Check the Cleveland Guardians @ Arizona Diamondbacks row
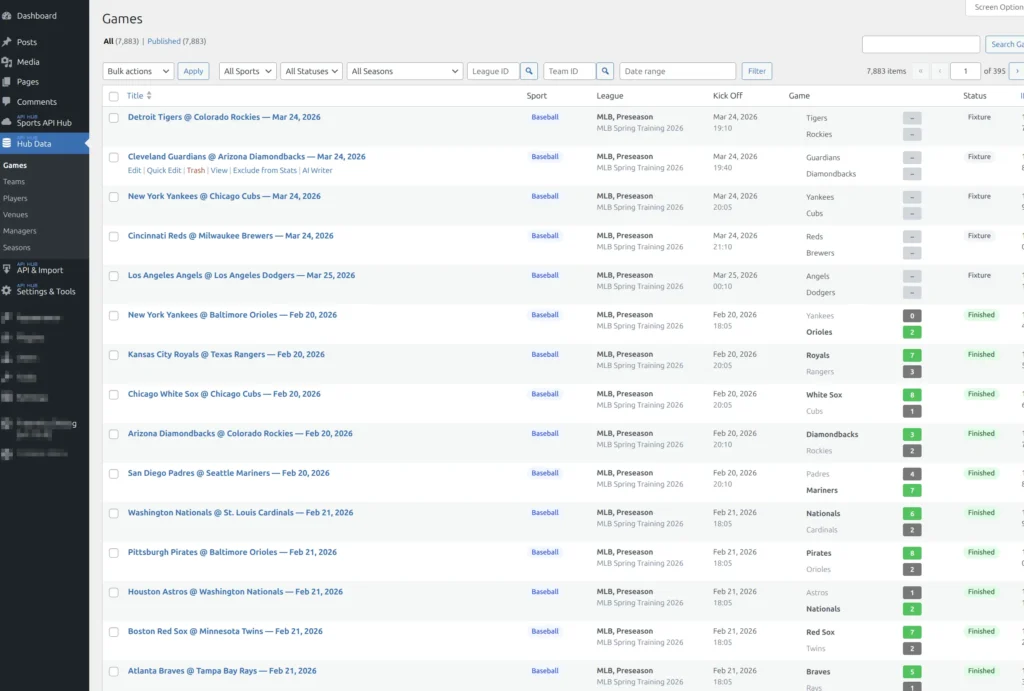The image size is (1024, 691). click(x=114, y=157)
